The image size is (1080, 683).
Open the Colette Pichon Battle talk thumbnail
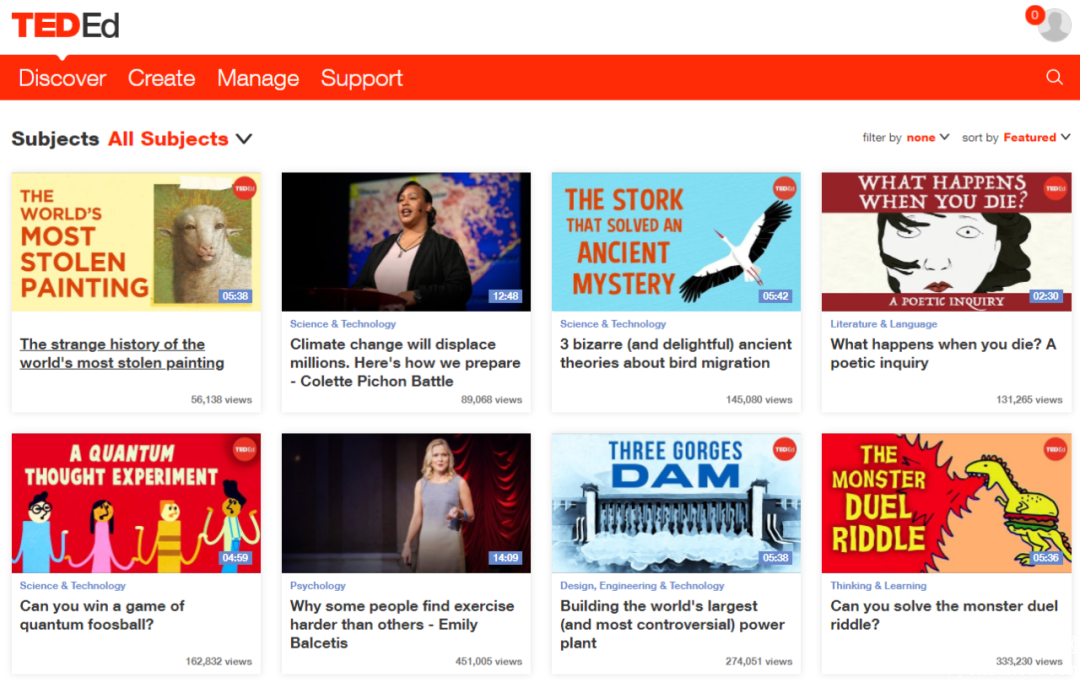[406, 242]
